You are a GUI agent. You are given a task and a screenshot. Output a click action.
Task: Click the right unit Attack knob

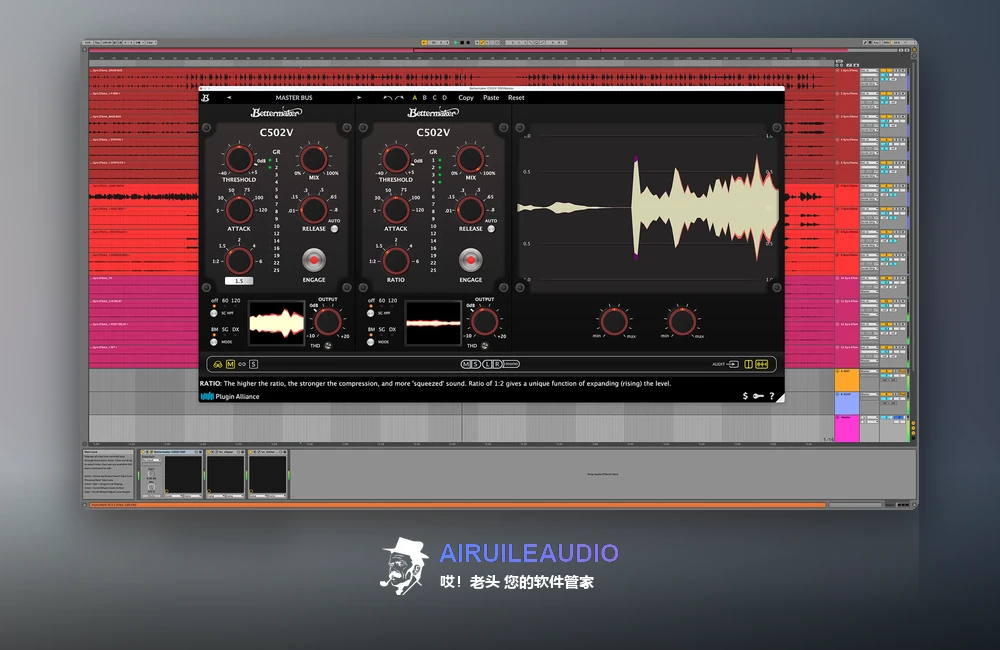pos(396,209)
